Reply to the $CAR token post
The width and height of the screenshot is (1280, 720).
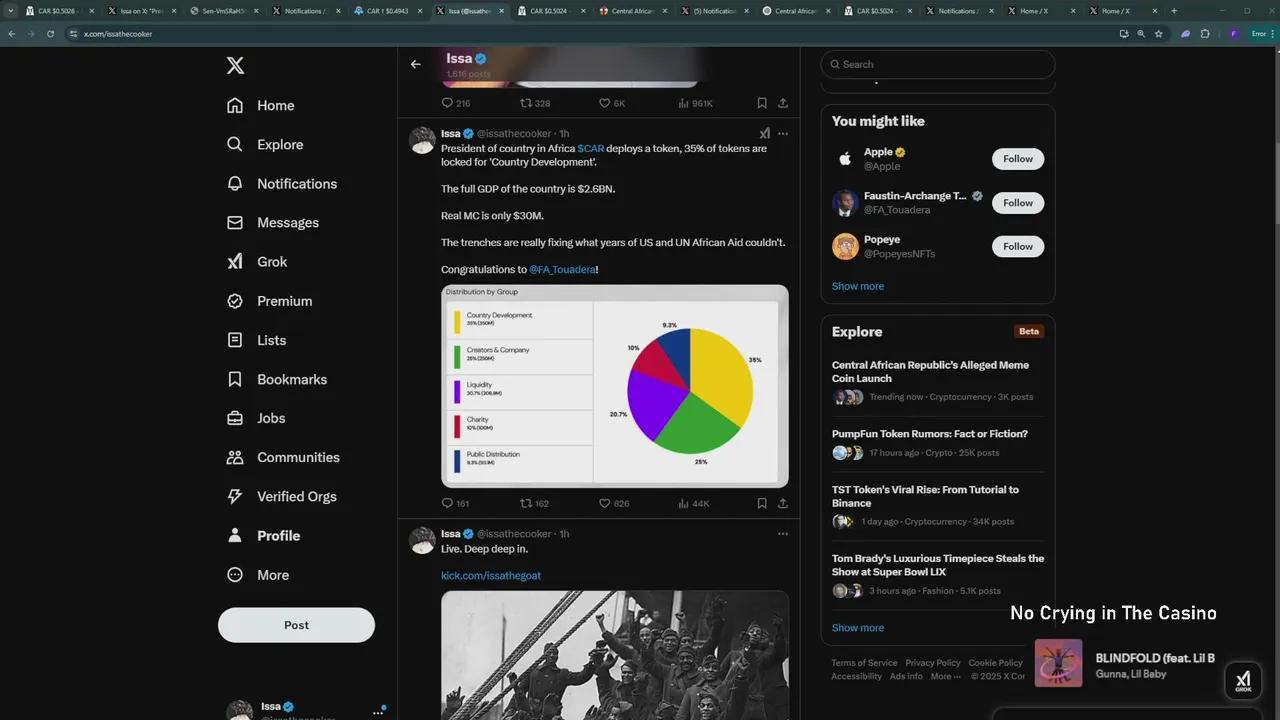coord(448,503)
